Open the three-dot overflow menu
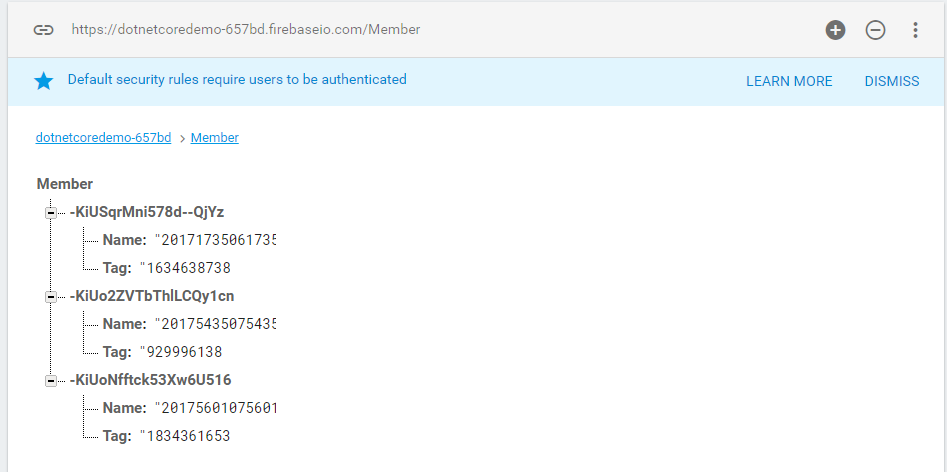The height and width of the screenshot is (472, 947). (915, 30)
